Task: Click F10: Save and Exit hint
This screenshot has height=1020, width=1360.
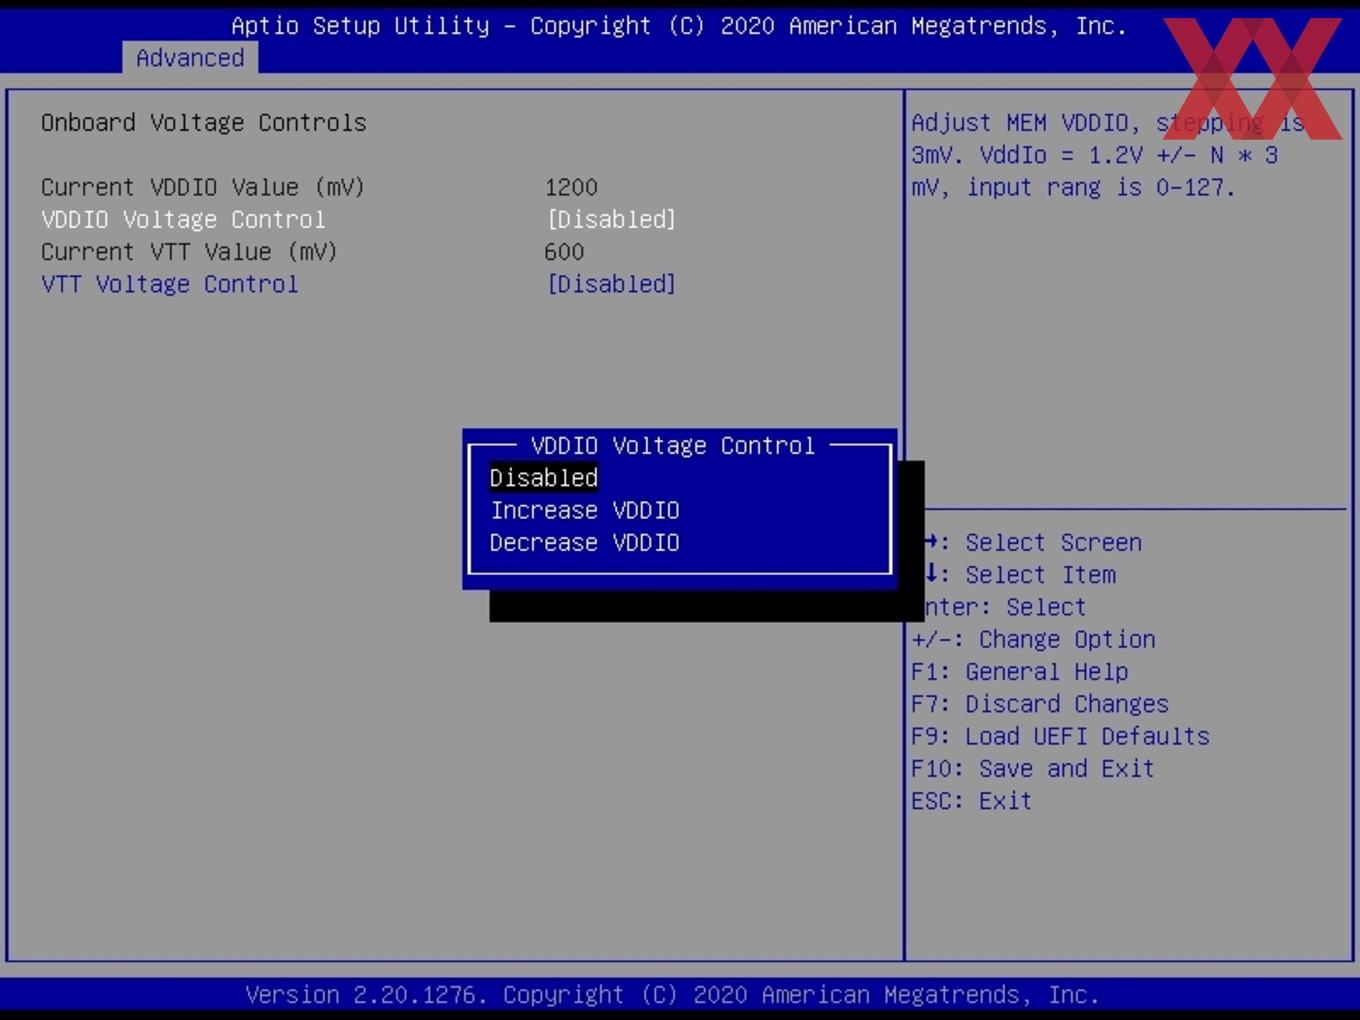Action: (1033, 768)
